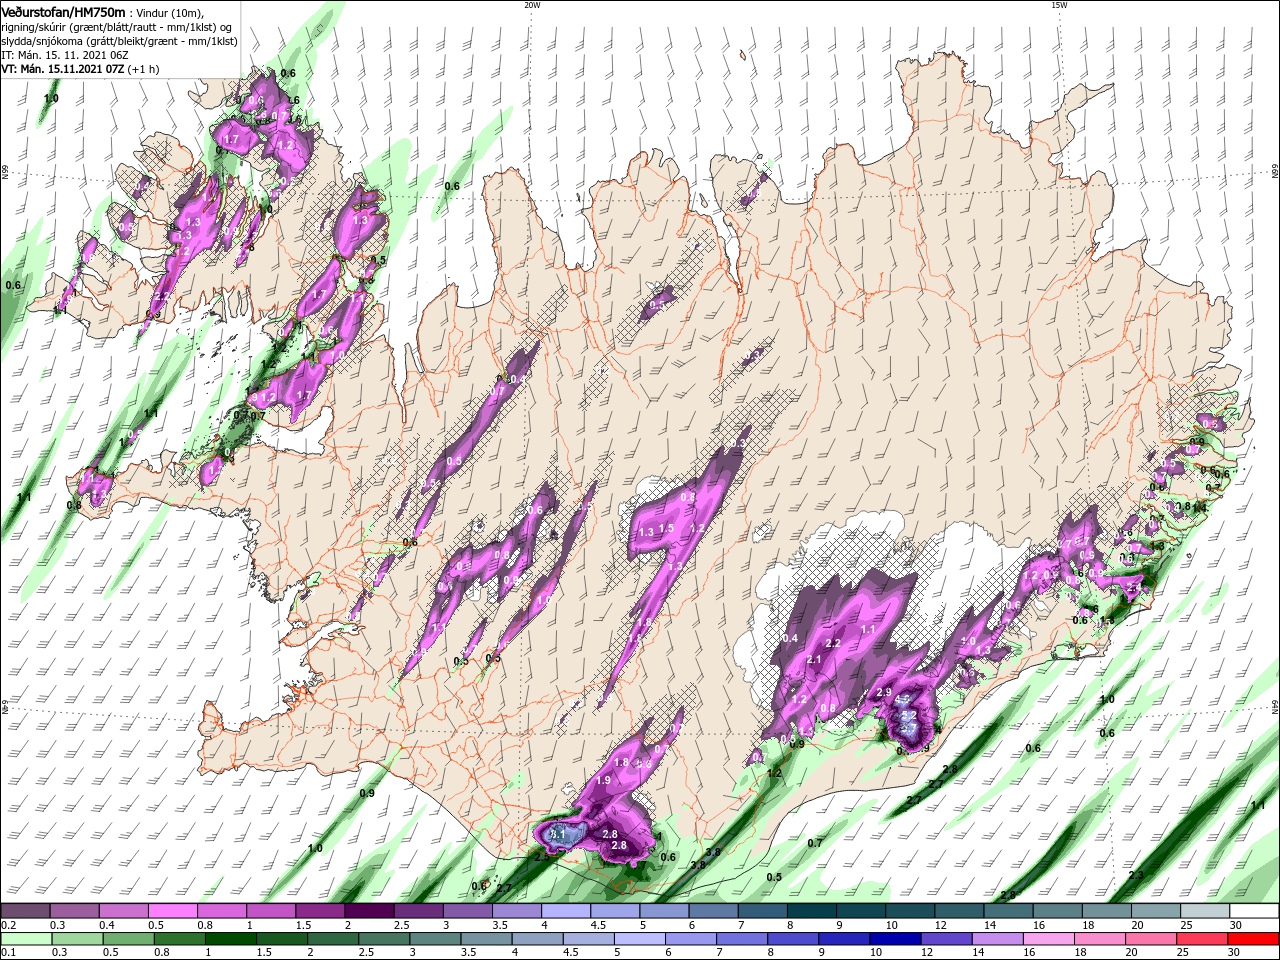Pick the medium green 0.5 rain legend swatch

pos(128,939)
